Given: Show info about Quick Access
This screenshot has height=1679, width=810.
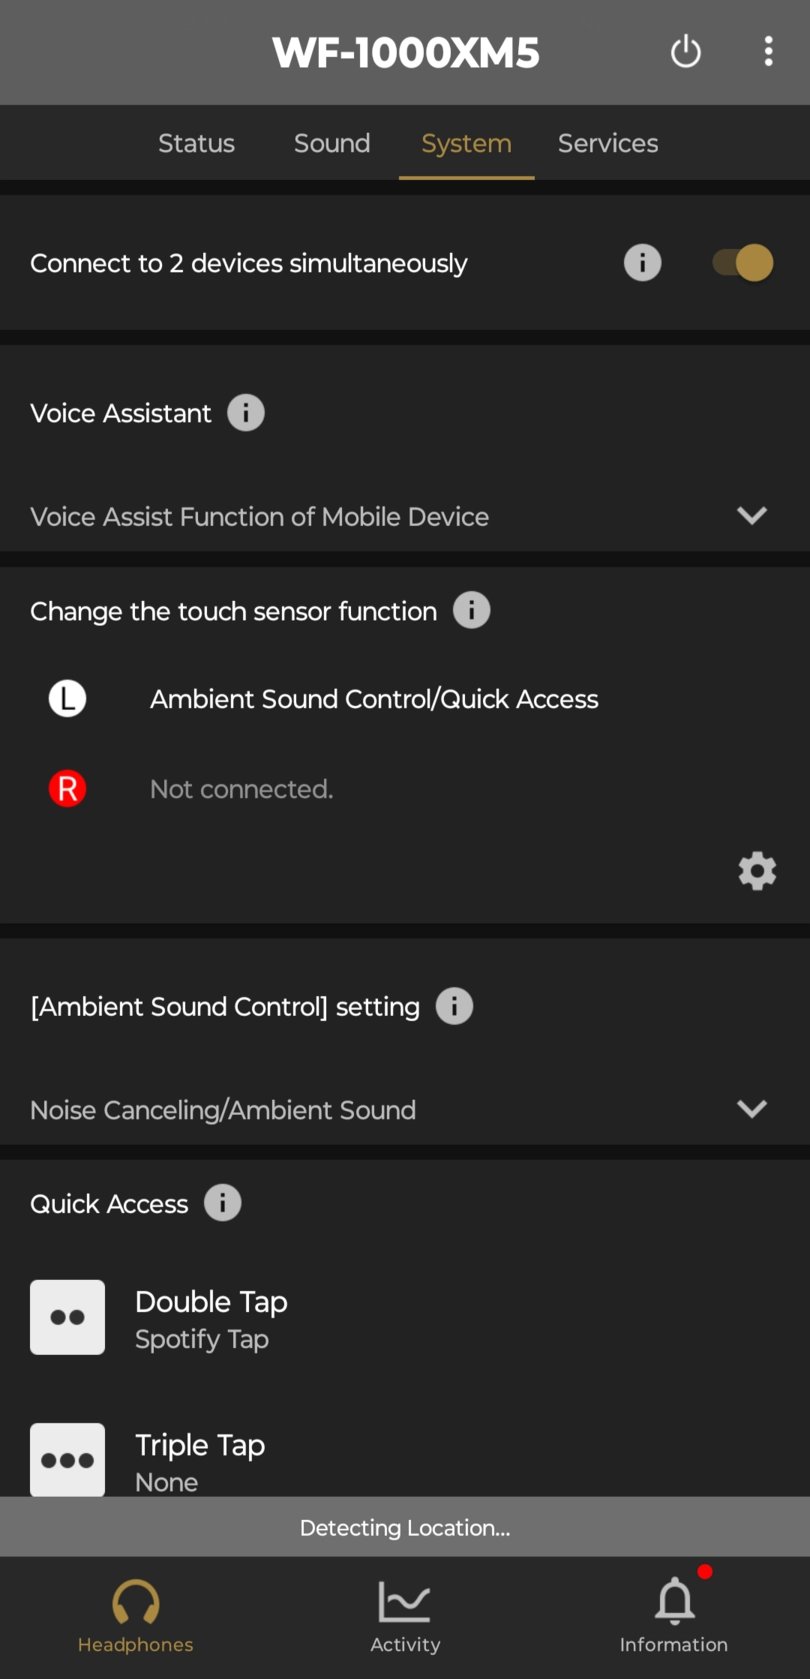Looking at the screenshot, I should click(x=222, y=1203).
